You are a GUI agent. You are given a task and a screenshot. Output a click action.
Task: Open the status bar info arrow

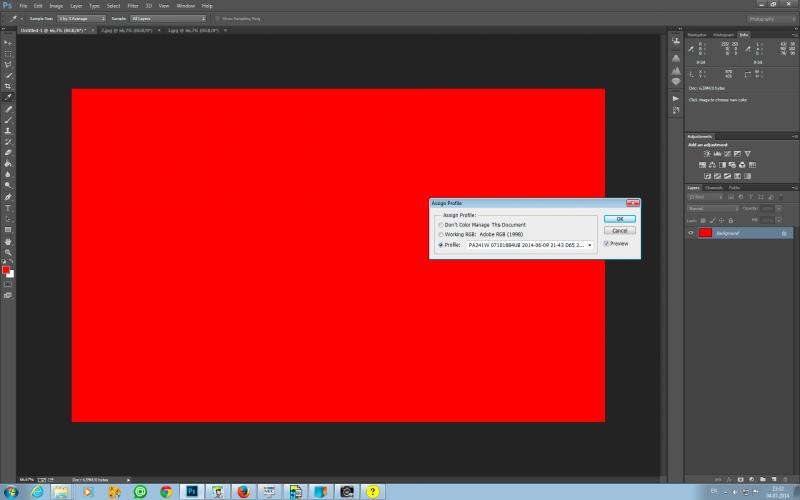(x=128, y=480)
